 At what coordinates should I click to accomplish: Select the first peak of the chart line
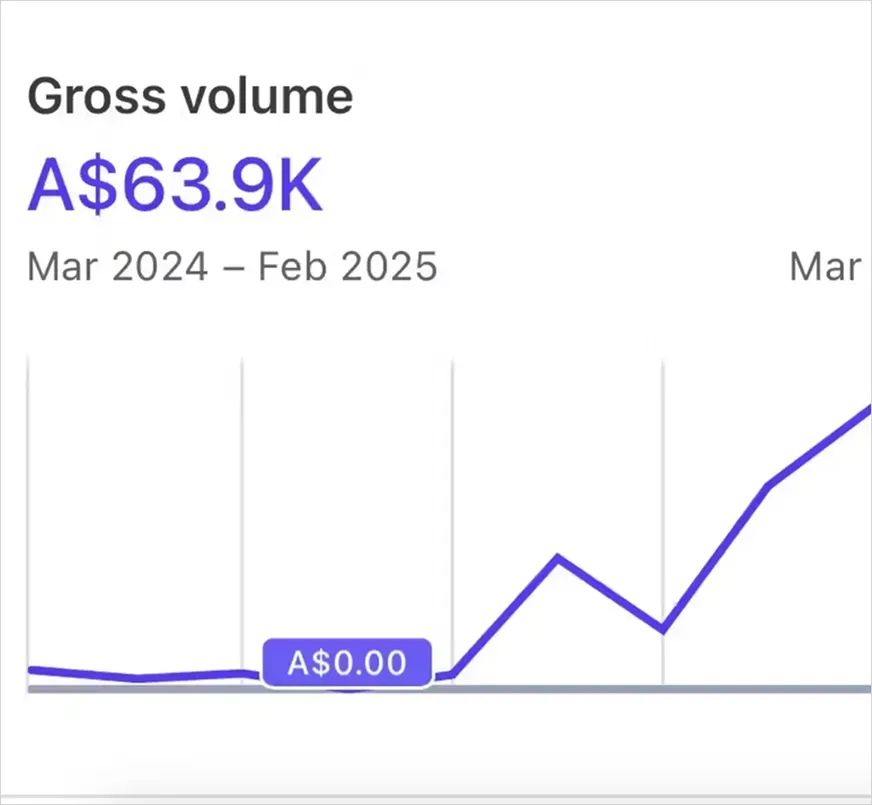(558, 557)
